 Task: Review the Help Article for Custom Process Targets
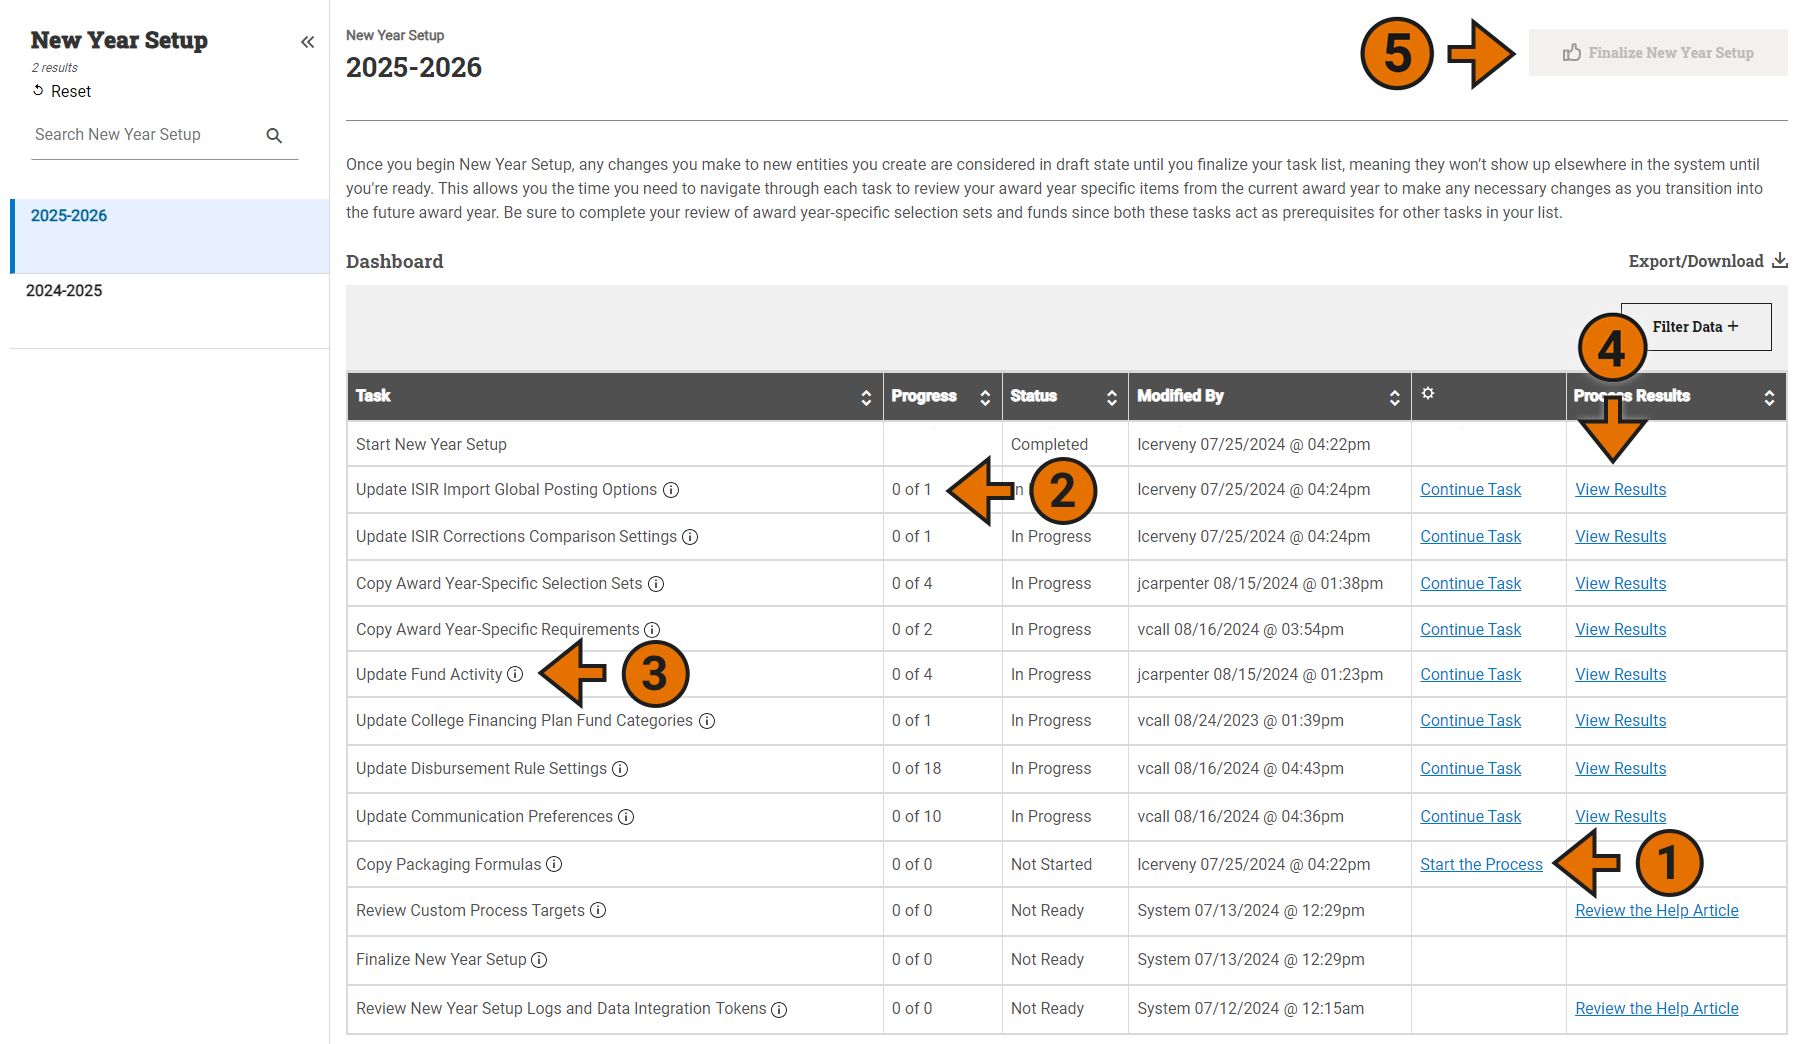(x=1656, y=911)
